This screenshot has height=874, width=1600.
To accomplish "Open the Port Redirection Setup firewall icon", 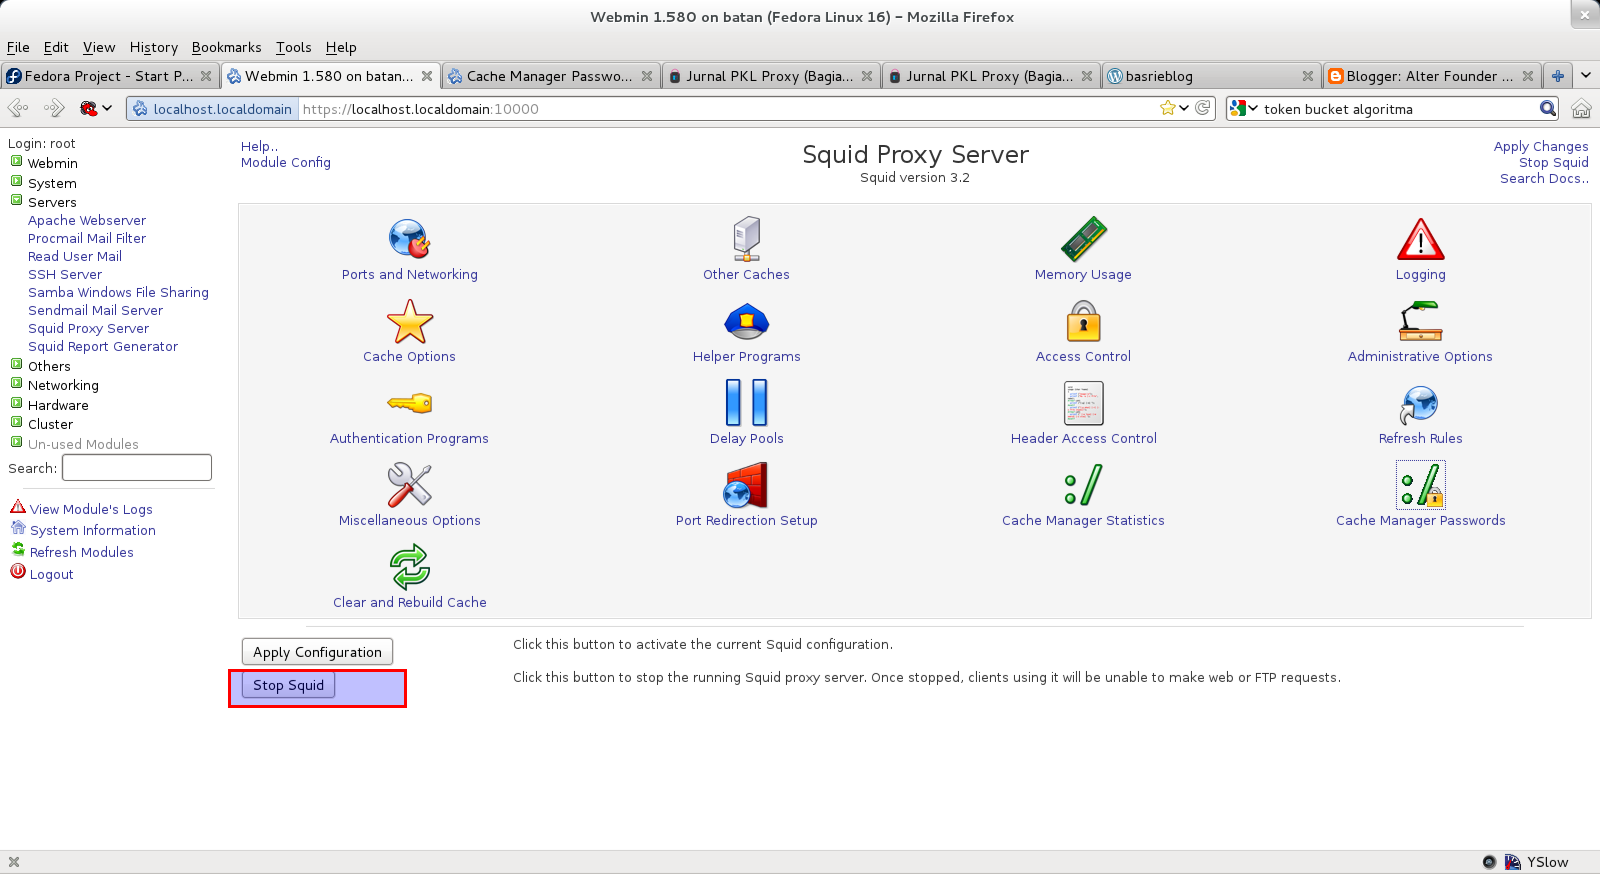I will click(x=746, y=485).
